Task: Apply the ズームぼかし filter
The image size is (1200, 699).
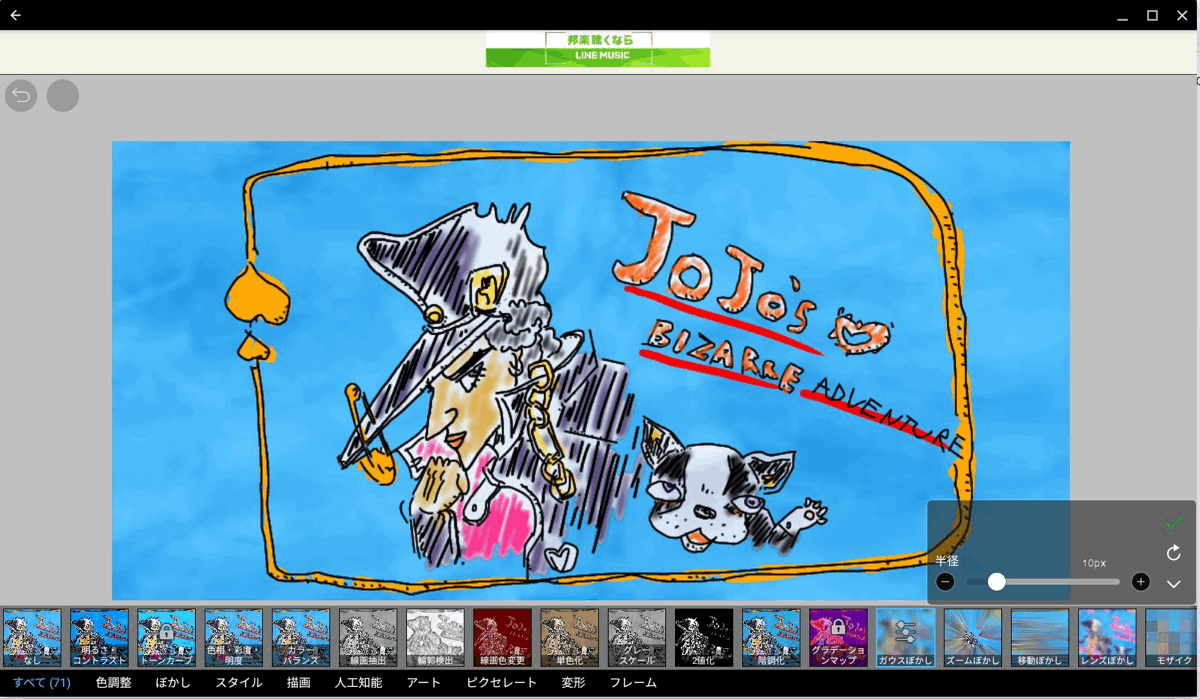Action: (x=972, y=638)
